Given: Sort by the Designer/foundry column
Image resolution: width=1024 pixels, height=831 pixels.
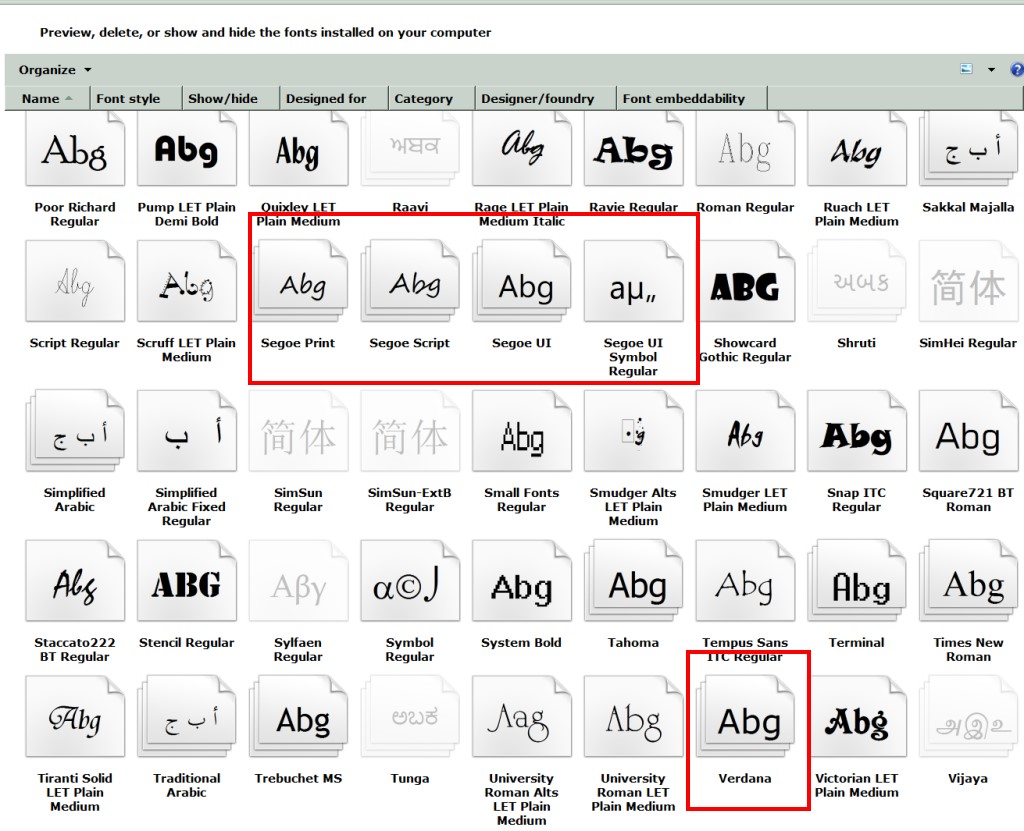Looking at the screenshot, I should pyautogui.click(x=545, y=99).
